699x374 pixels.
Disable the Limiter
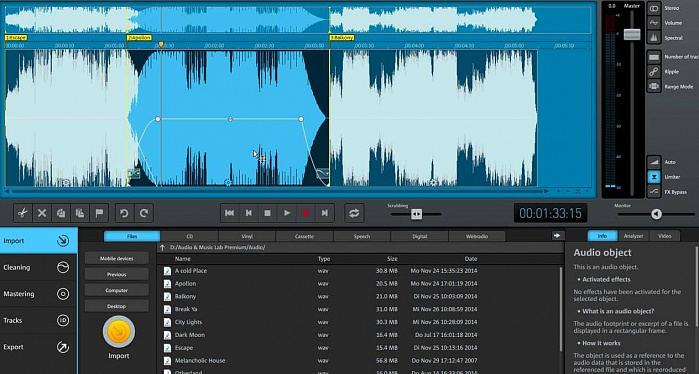coord(654,177)
